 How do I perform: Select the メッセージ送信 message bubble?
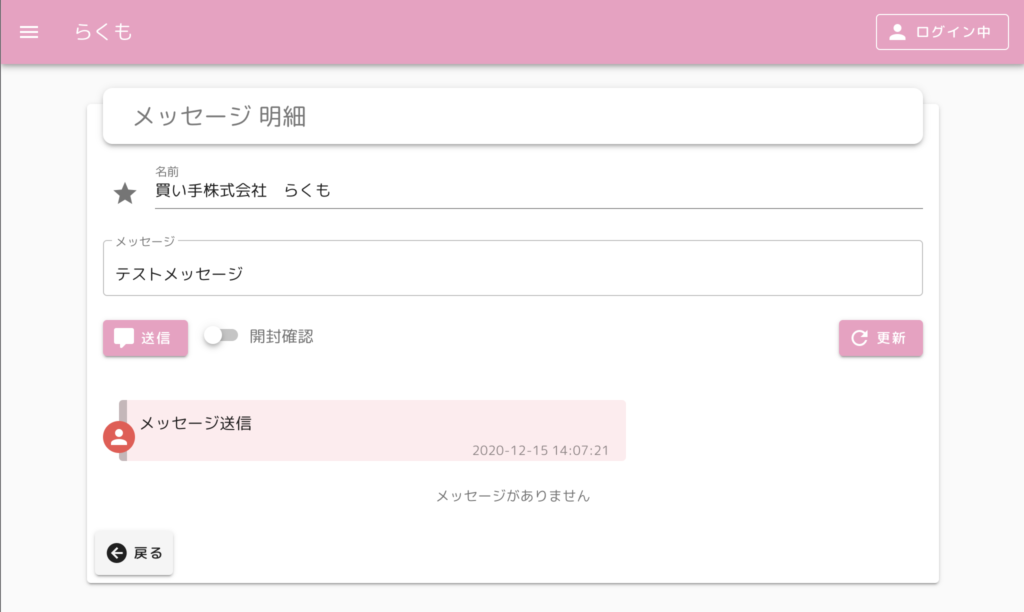tap(372, 430)
